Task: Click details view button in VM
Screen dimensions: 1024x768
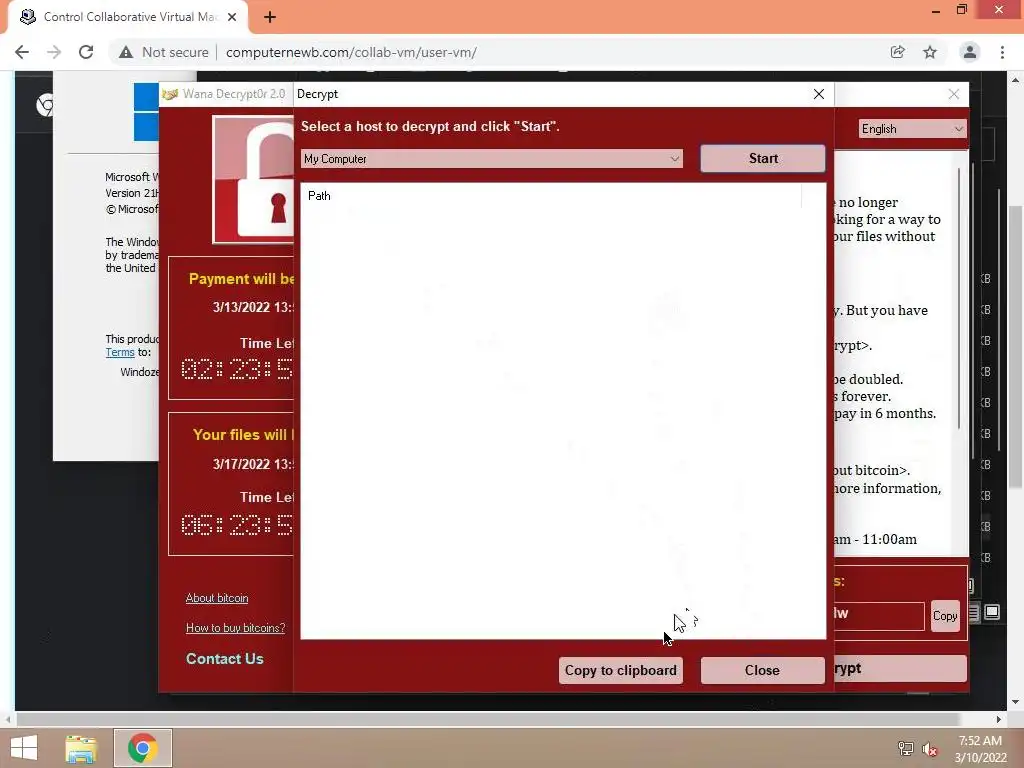Action: click(x=974, y=612)
